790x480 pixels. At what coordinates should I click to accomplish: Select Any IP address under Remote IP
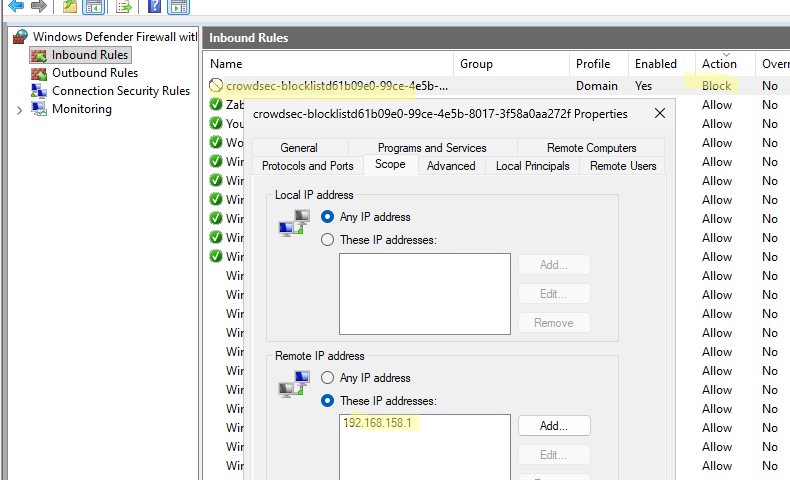pyautogui.click(x=327, y=378)
